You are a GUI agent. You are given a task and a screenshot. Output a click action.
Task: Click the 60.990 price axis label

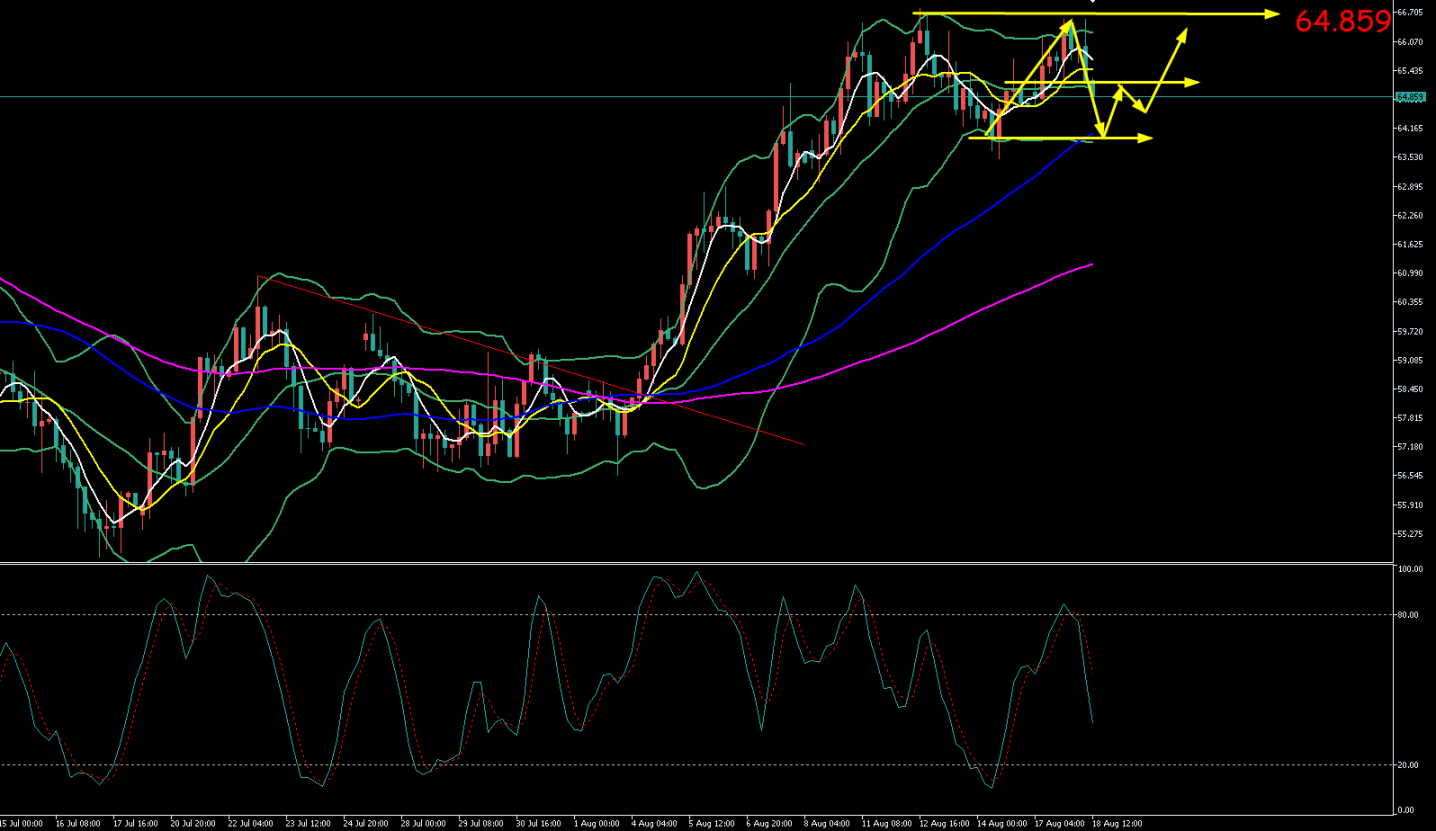1410,273
